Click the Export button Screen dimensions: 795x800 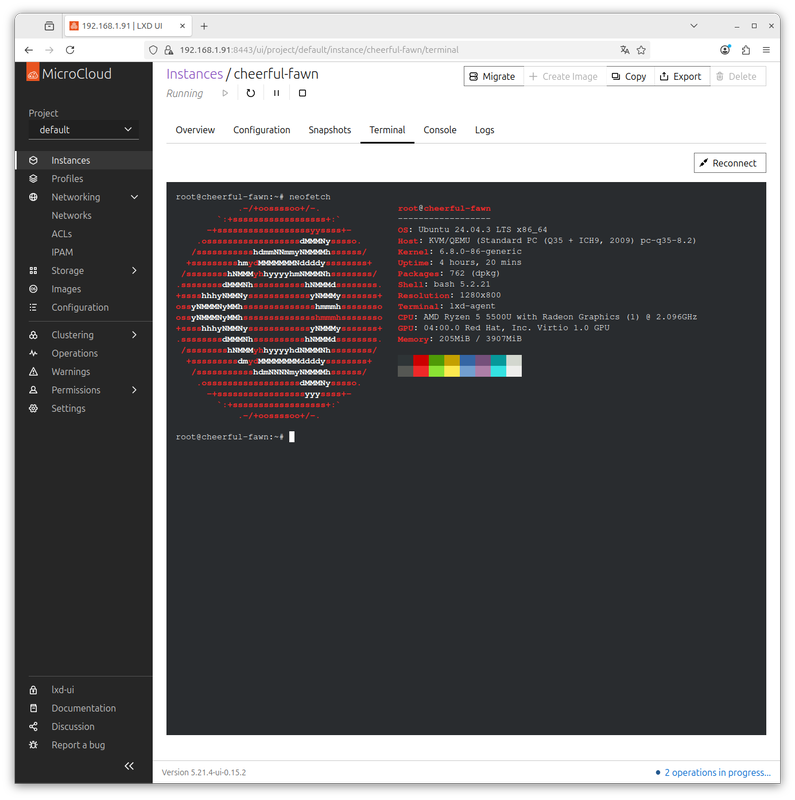coord(681,77)
